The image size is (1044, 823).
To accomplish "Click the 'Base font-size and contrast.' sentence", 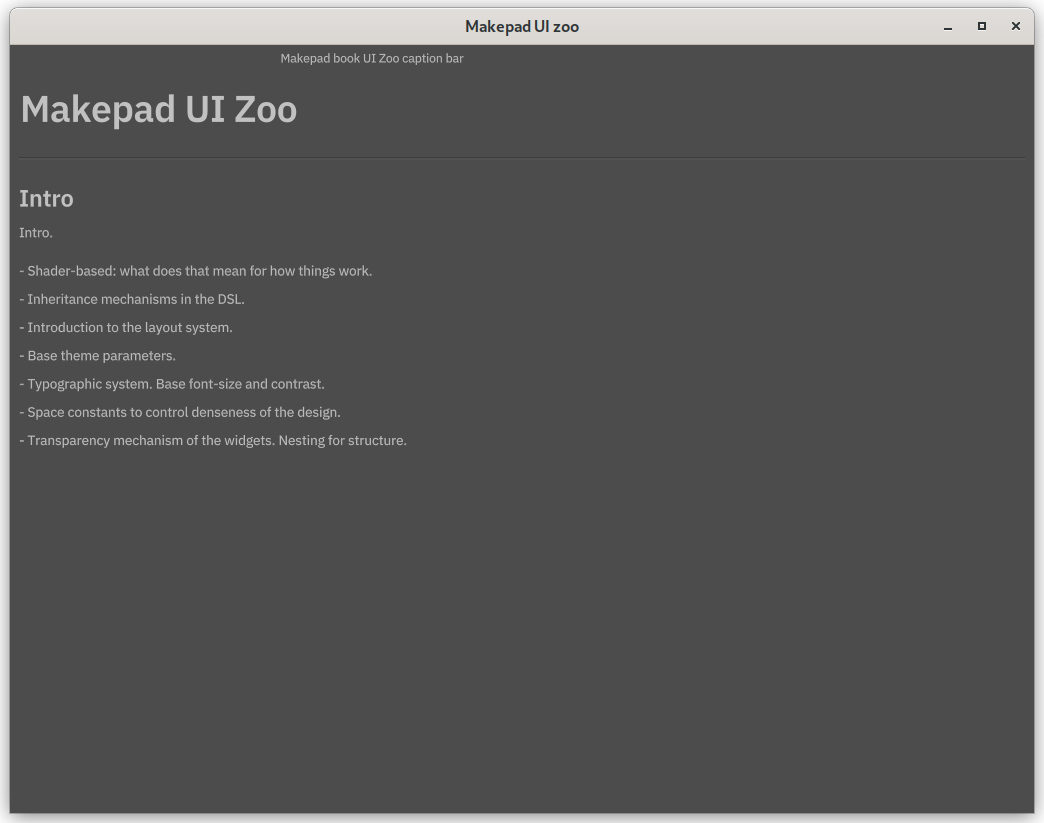I will pos(240,384).
